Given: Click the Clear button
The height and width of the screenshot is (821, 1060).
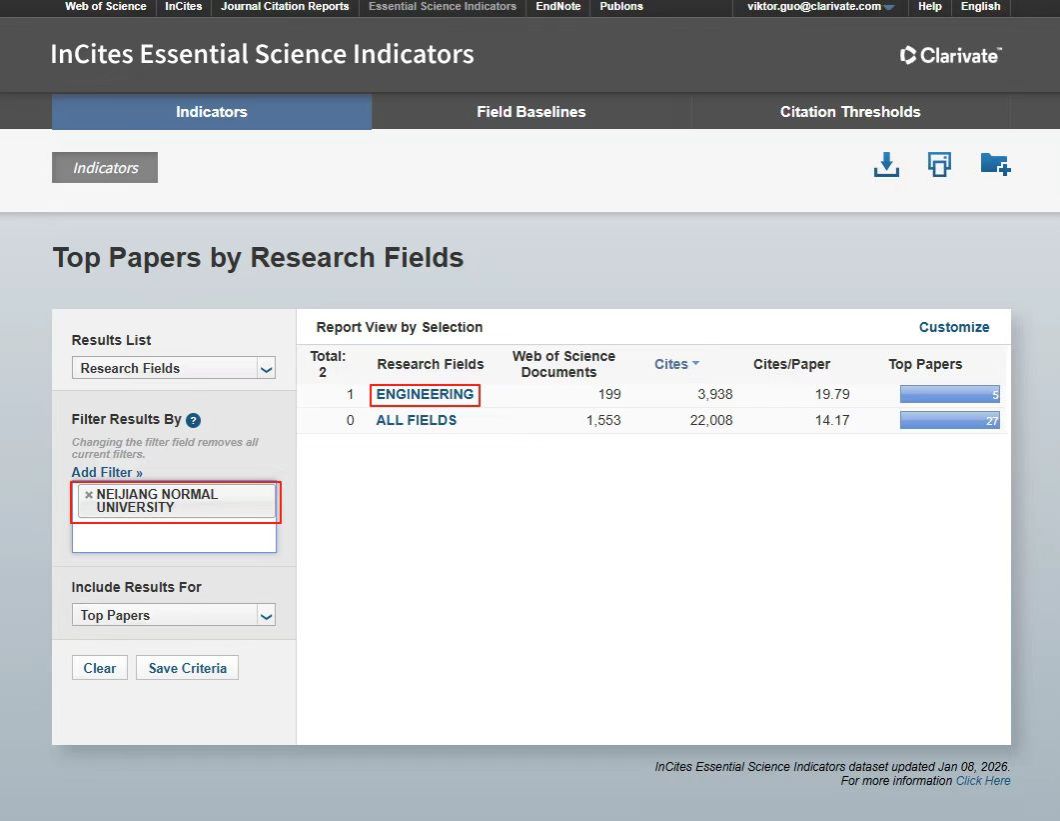Looking at the screenshot, I should click(100, 668).
